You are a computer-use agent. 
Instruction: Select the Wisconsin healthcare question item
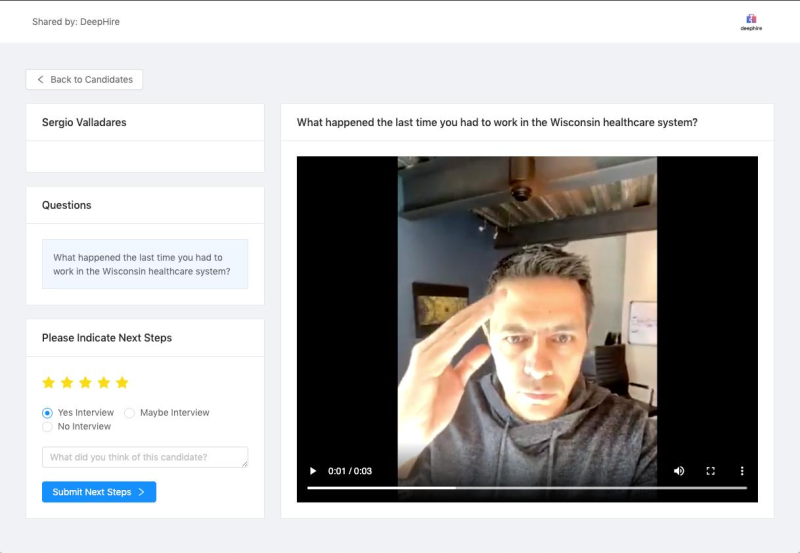(145, 264)
